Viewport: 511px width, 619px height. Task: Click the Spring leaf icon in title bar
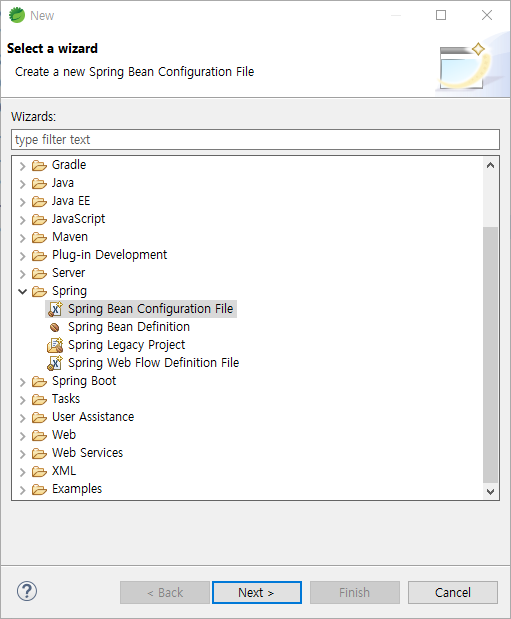point(17,15)
